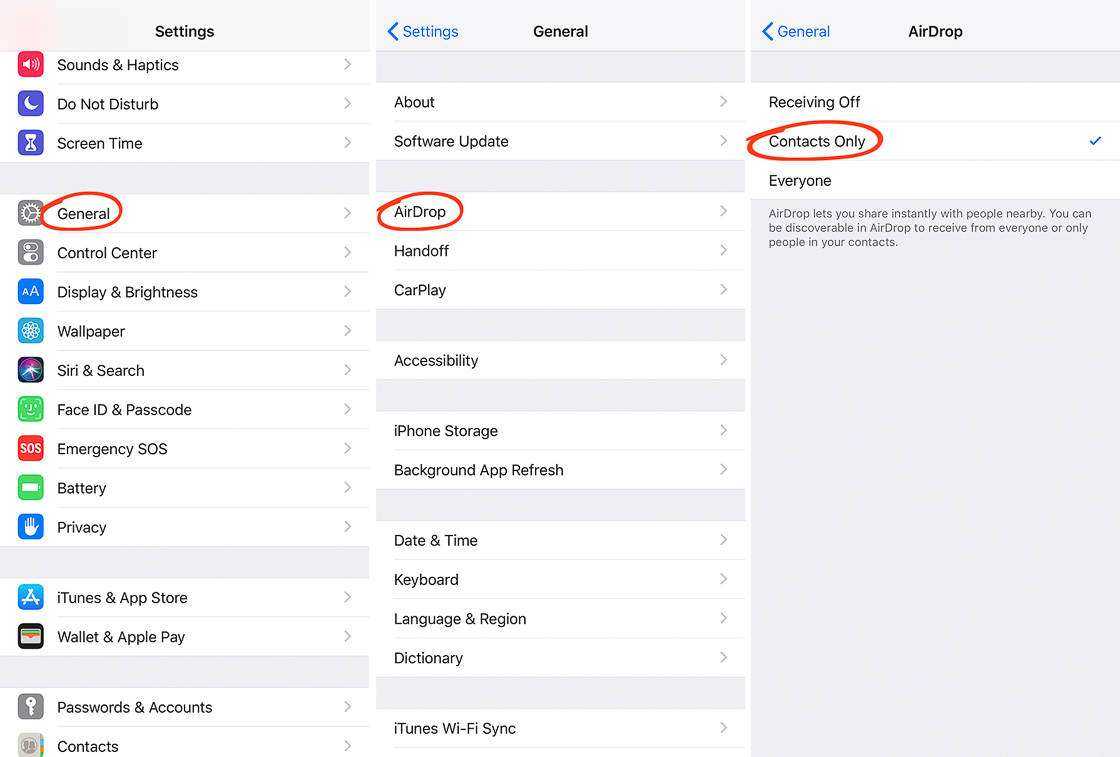Tap the red Emergency SOS icon
Viewport: 1120px width, 757px height.
click(x=31, y=448)
